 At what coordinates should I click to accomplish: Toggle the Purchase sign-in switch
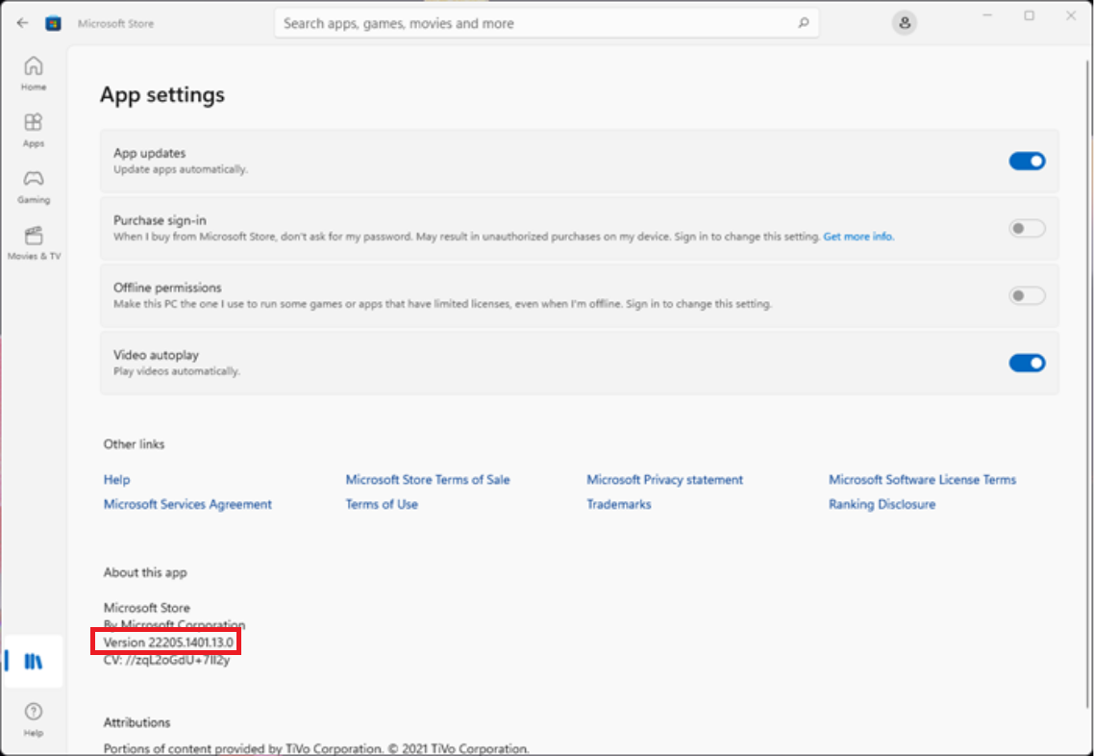(1026, 228)
